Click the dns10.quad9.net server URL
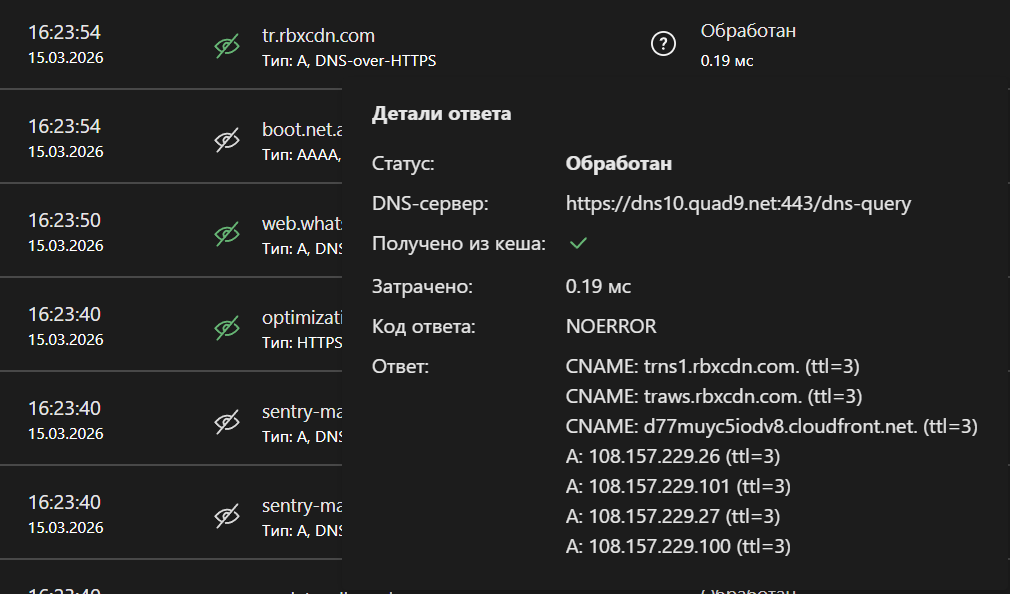Viewport: 1010px width, 594px height. coord(738,204)
